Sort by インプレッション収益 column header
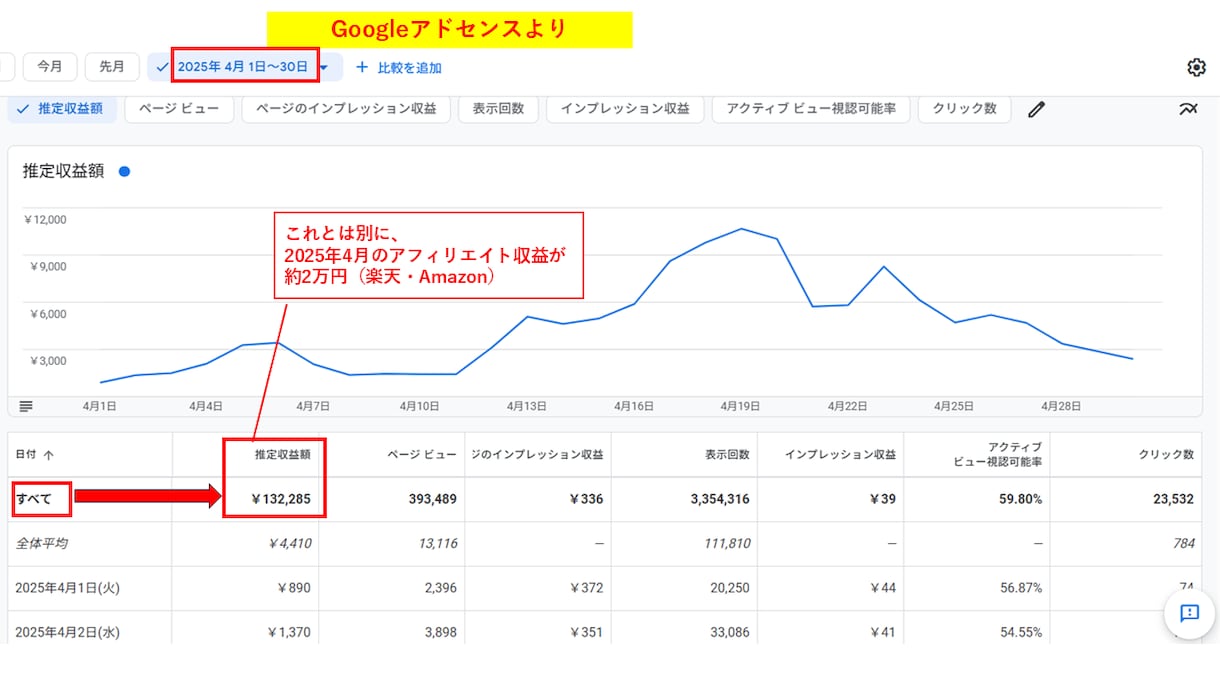Image resolution: width=1220 pixels, height=686 pixels. tap(840, 454)
